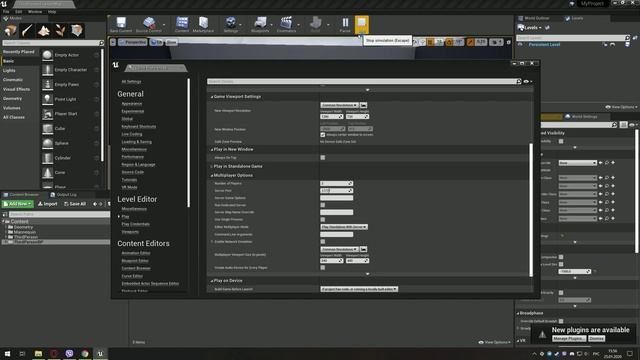Open Build Game Before Launch dropdown
The image size is (640, 360).
tap(359, 289)
